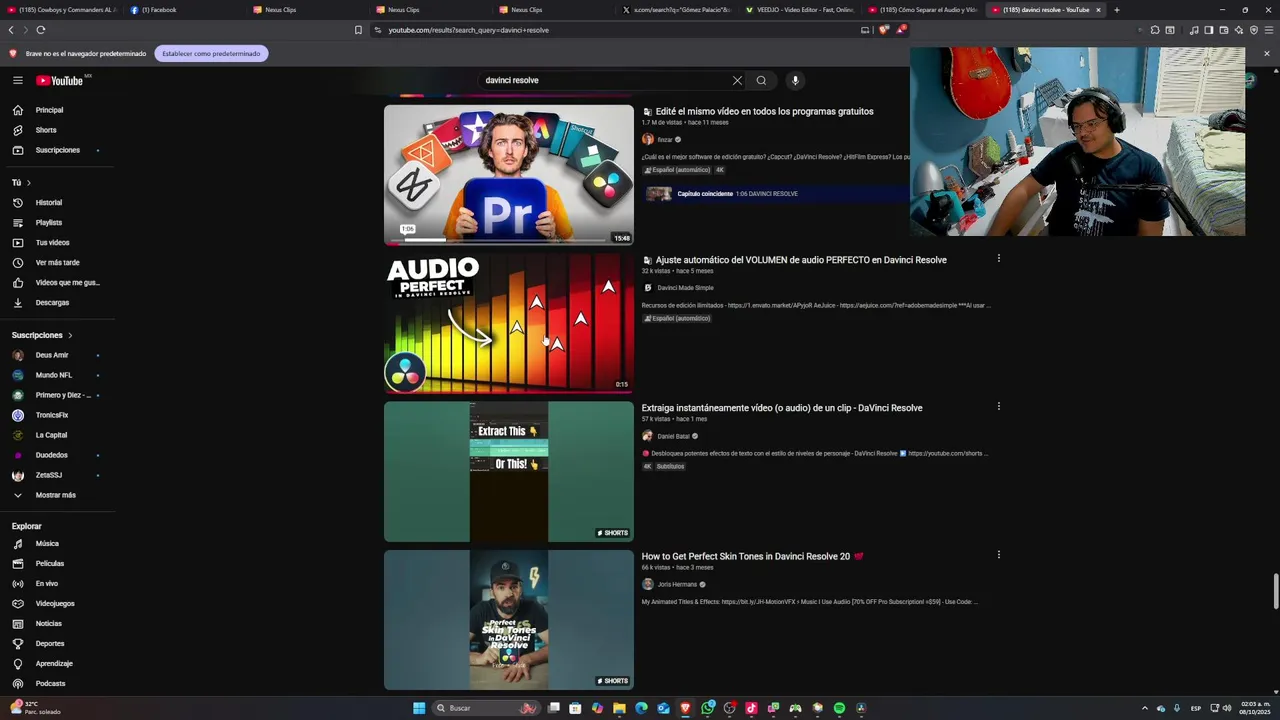The height and width of the screenshot is (720, 1280).
Task: Open File Explorer from taskbar
Action: click(619, 708)
